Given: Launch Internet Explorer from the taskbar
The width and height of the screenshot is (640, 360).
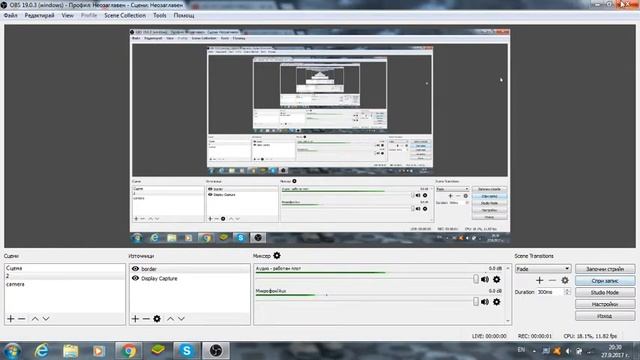Looking at the screenshot, I should coord(42,351).
